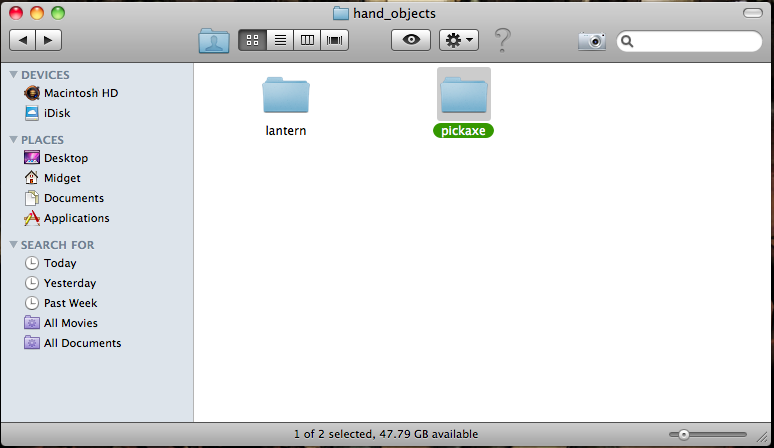774x448 pixels.
Task: Collapse the DEVICES sidebar section
Action: 13,75
